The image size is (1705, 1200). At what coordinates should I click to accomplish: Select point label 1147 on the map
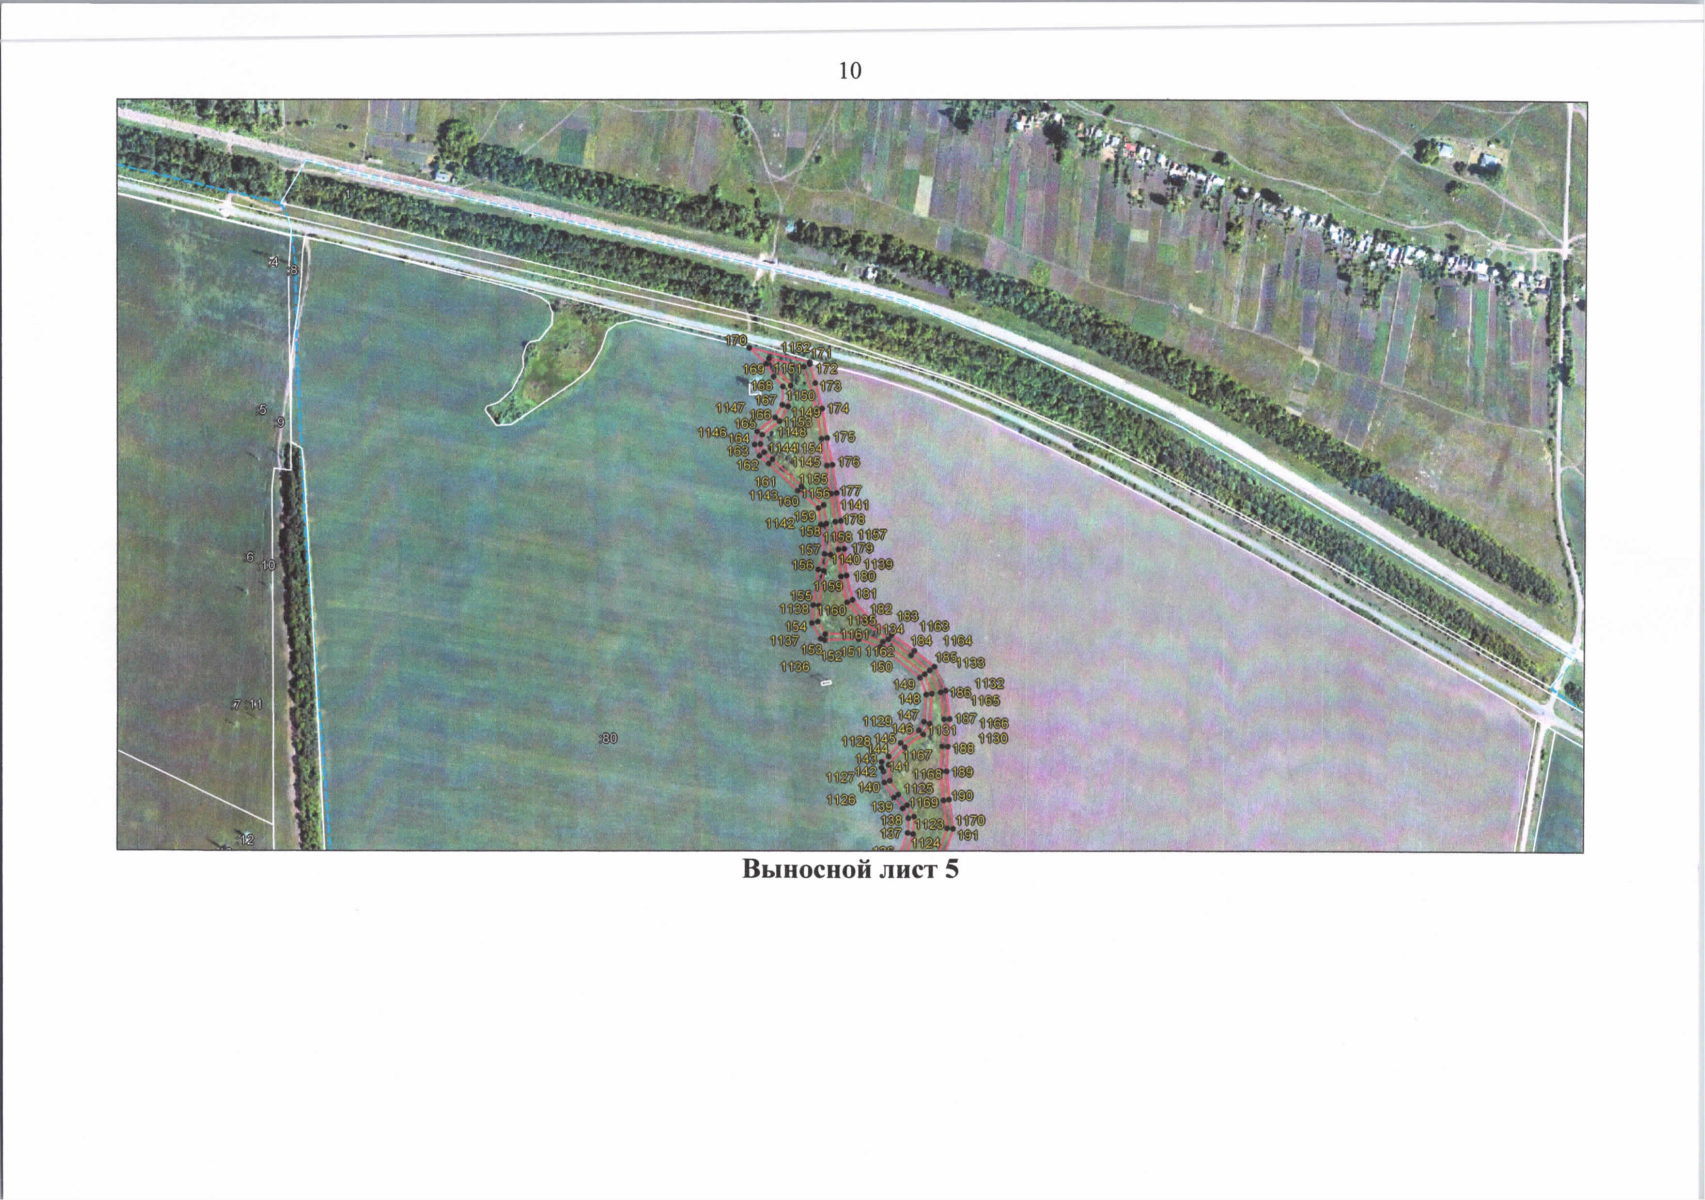pos(730,408)
